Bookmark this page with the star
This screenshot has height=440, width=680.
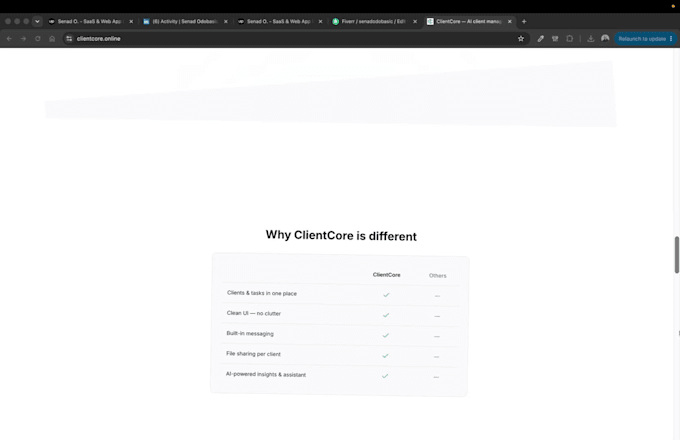[521, 39]
